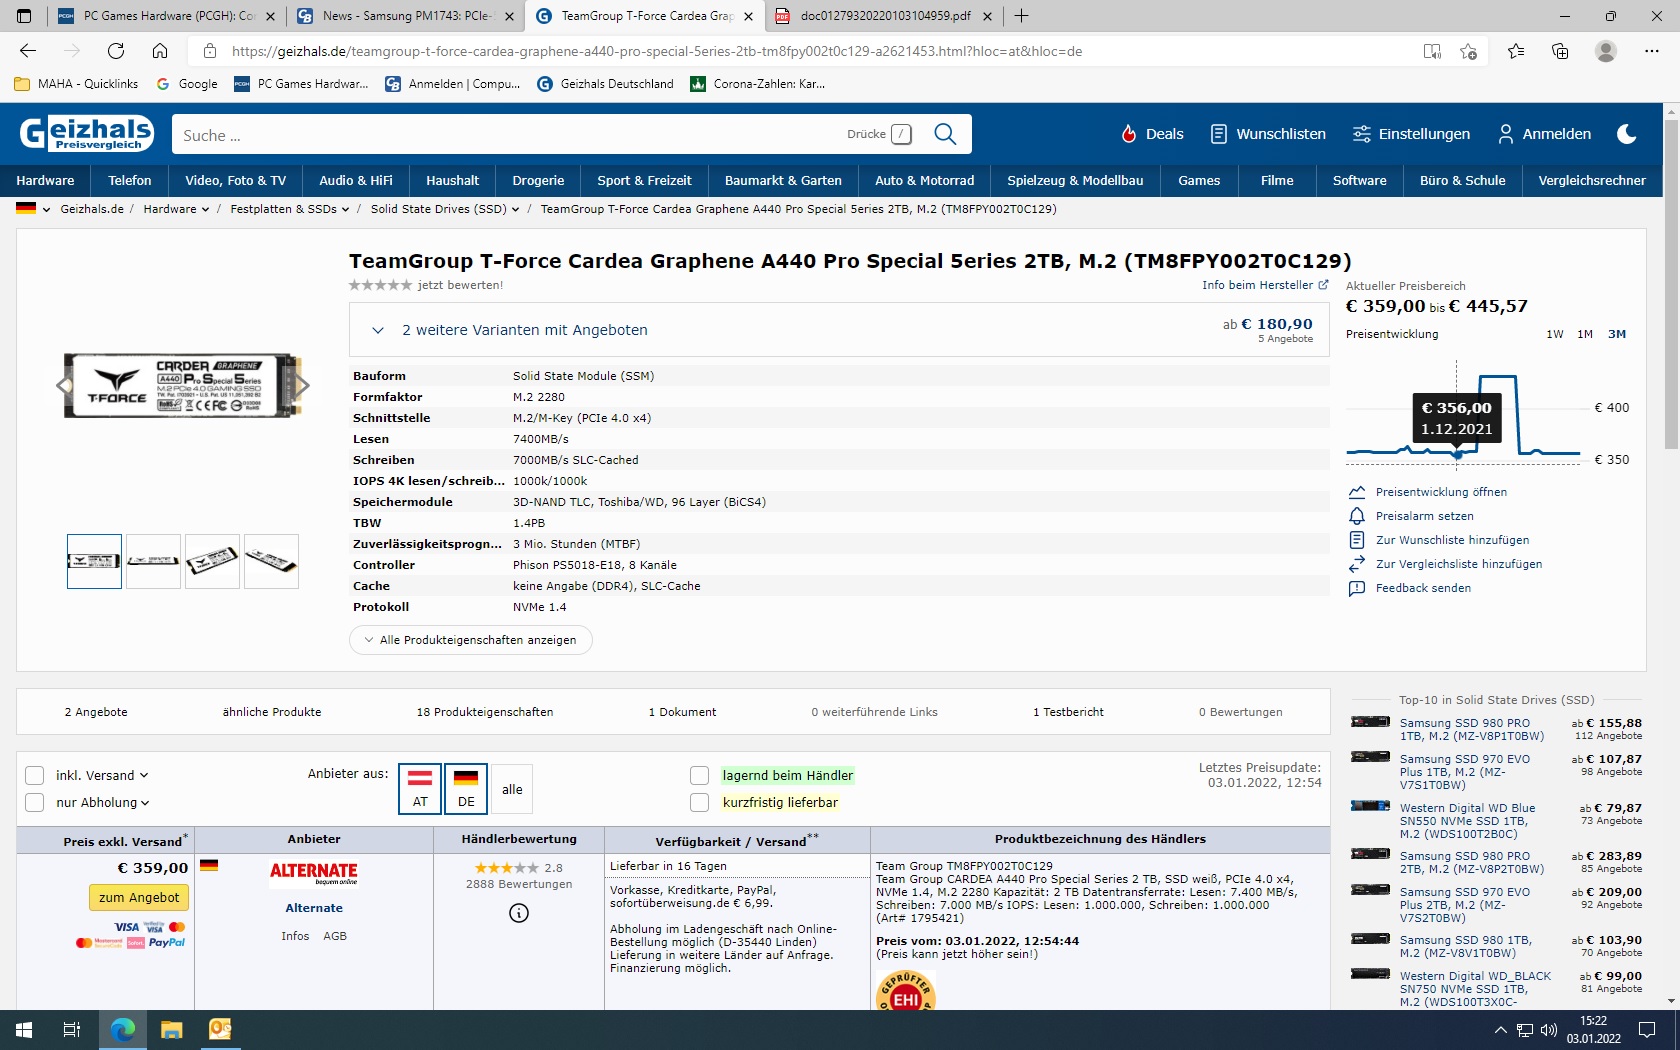Select the alle vendor filter
This screenshot has width=1680, height=1050.
coord(512,789)
